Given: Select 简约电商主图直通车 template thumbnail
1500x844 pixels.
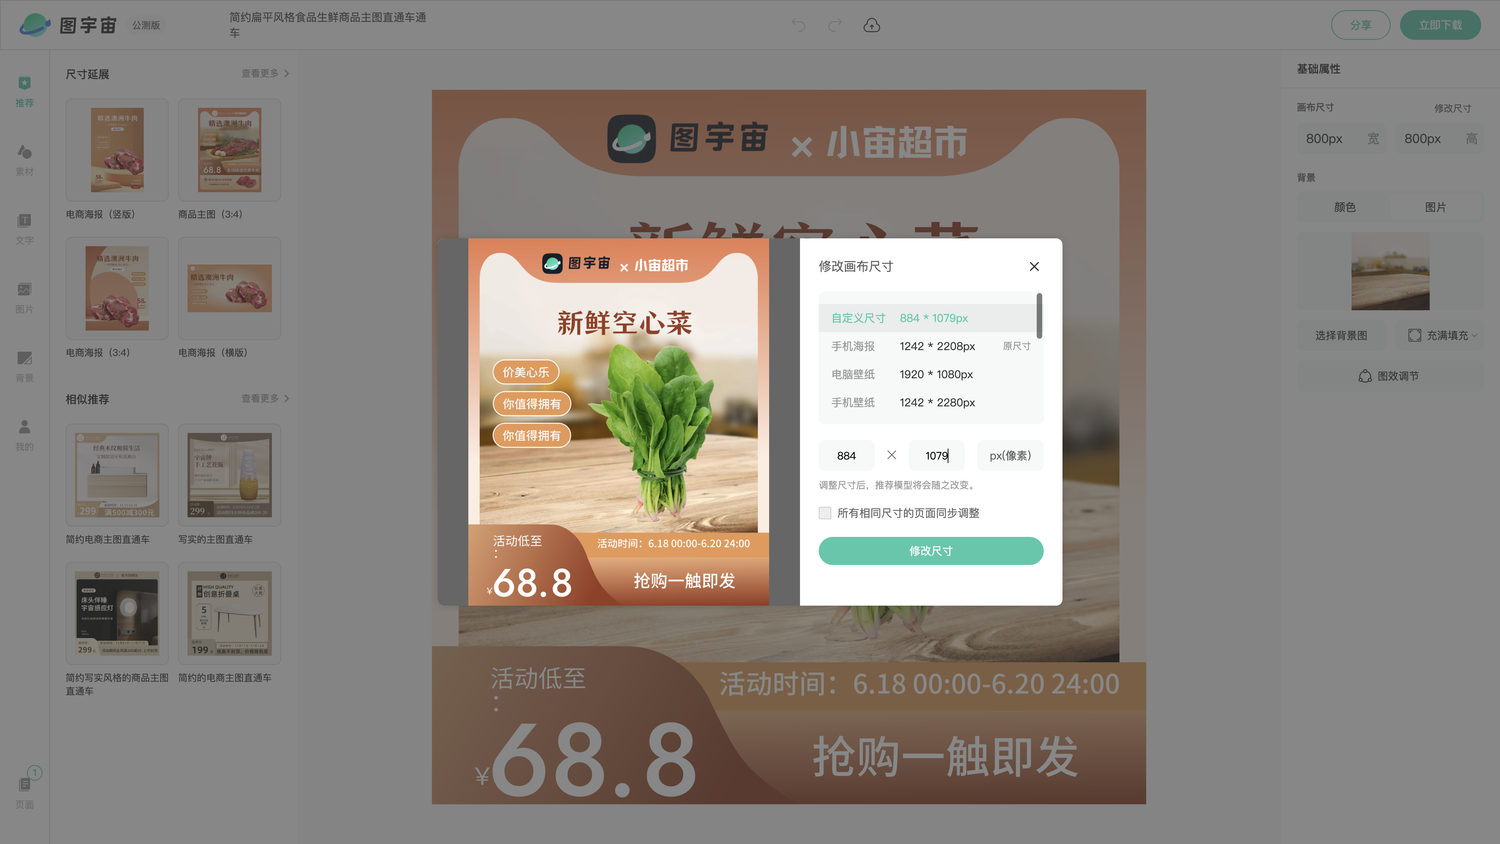Looking at the screenshot, I should click(x=117, y=475).
